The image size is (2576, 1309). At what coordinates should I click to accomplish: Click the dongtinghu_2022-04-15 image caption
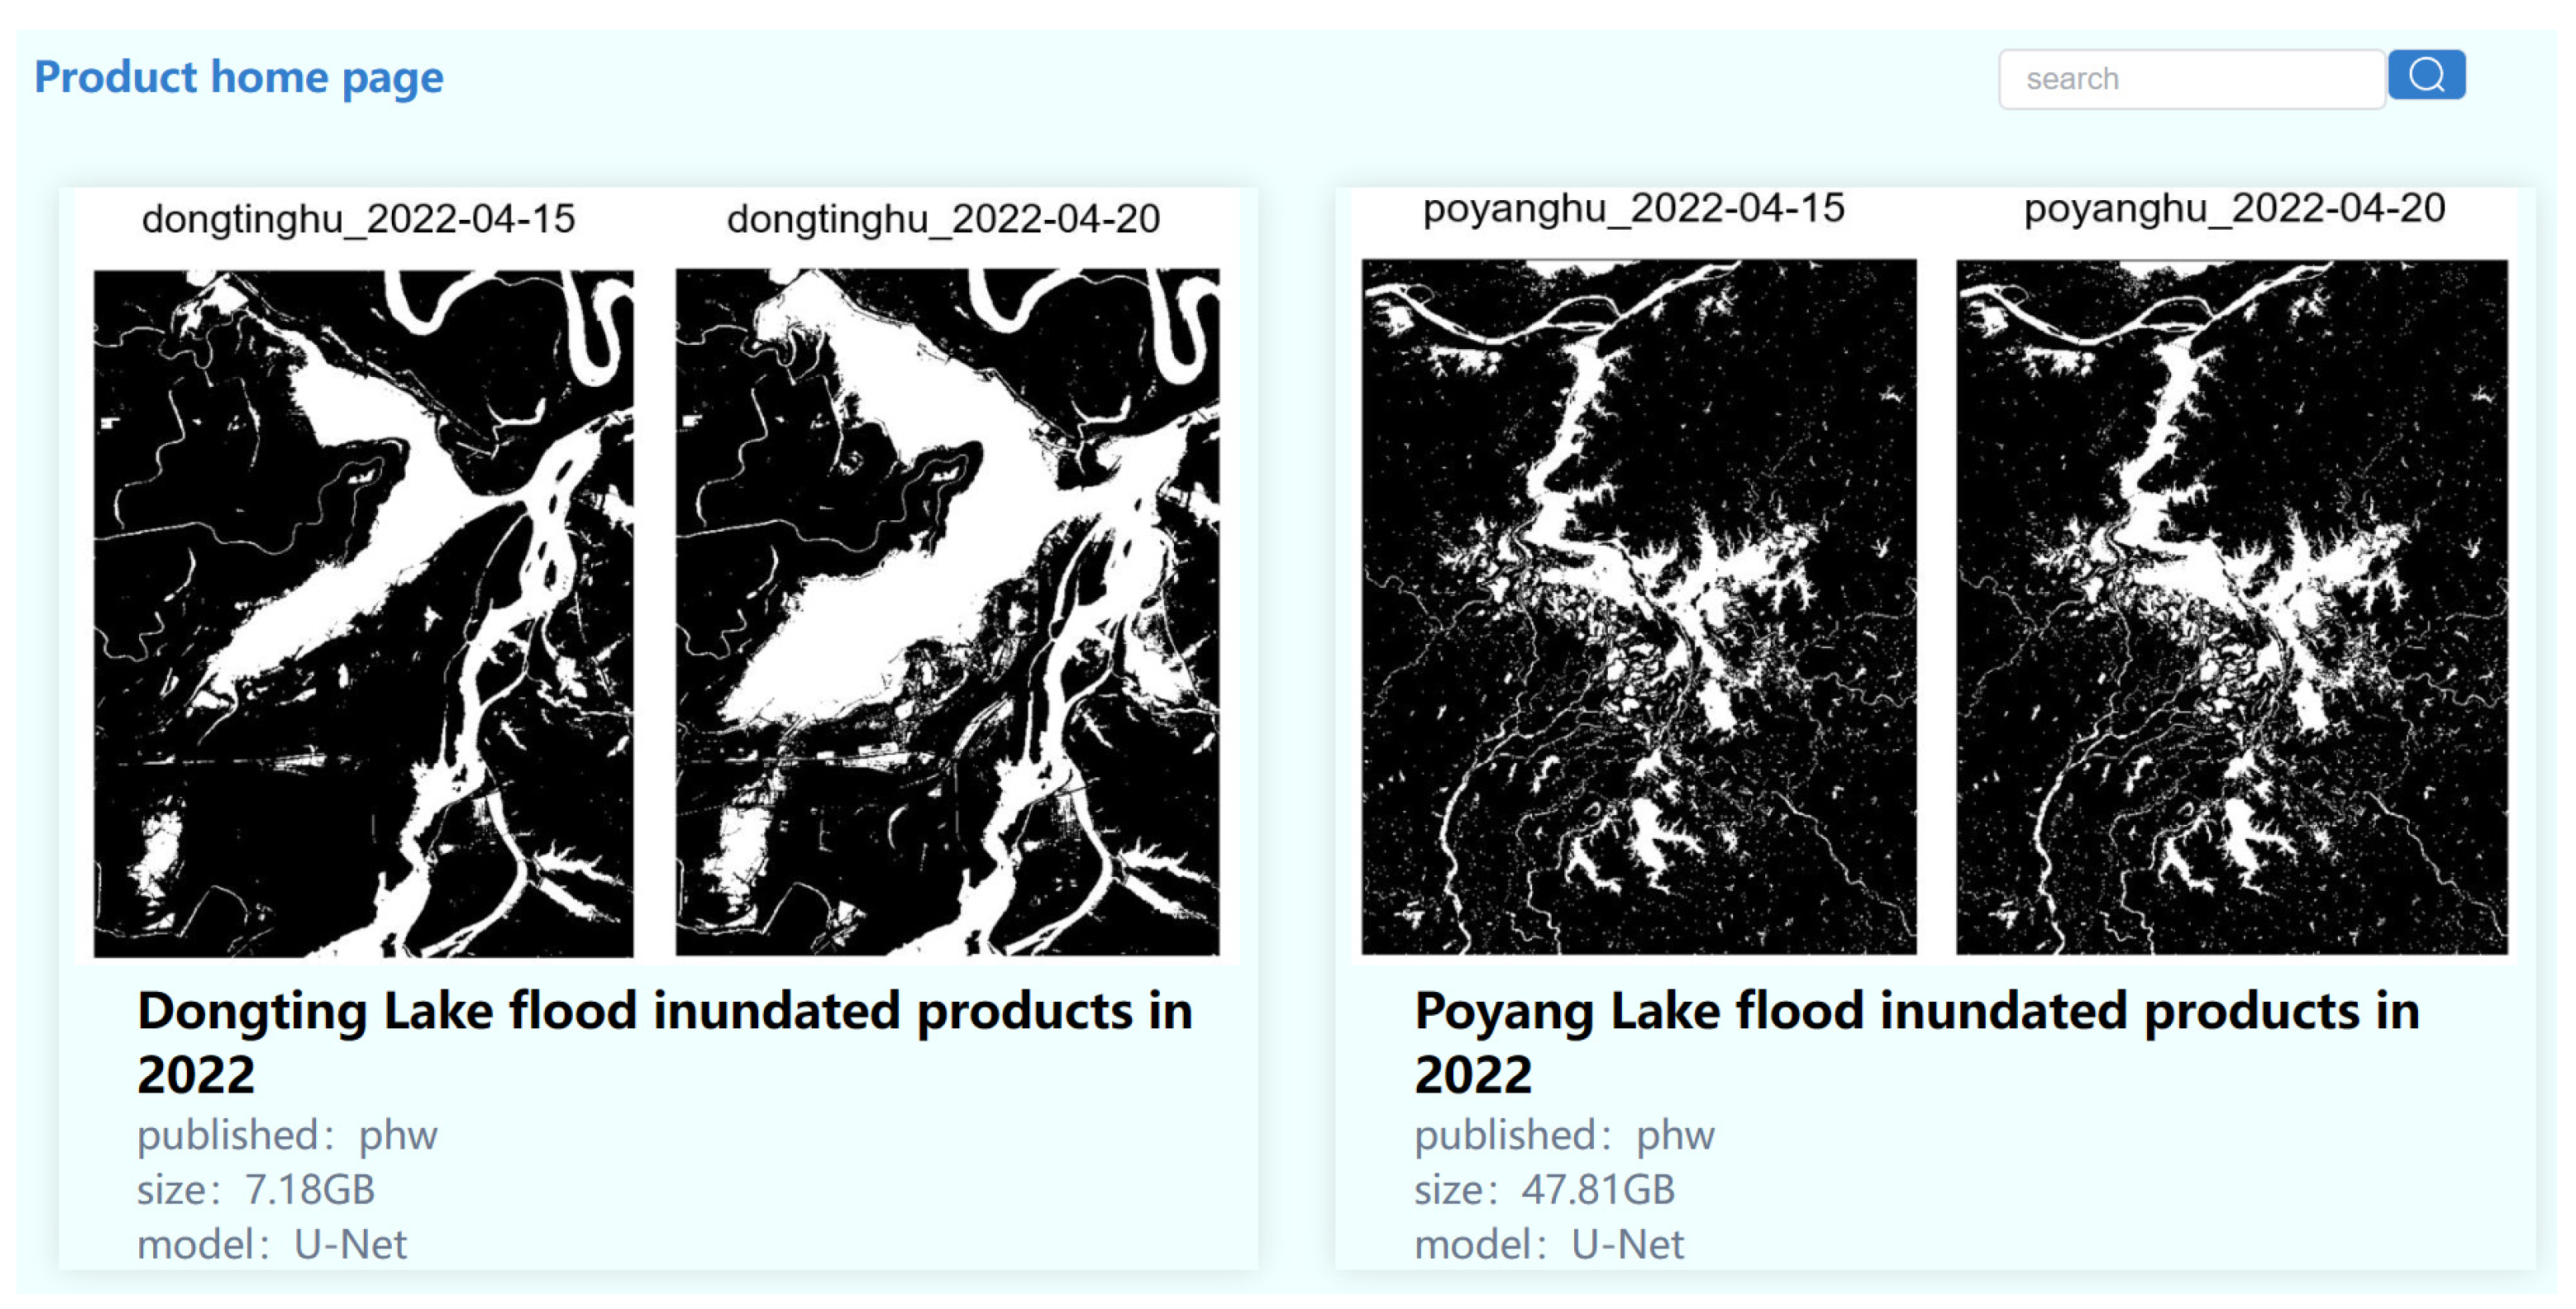[x=358, y=219]
